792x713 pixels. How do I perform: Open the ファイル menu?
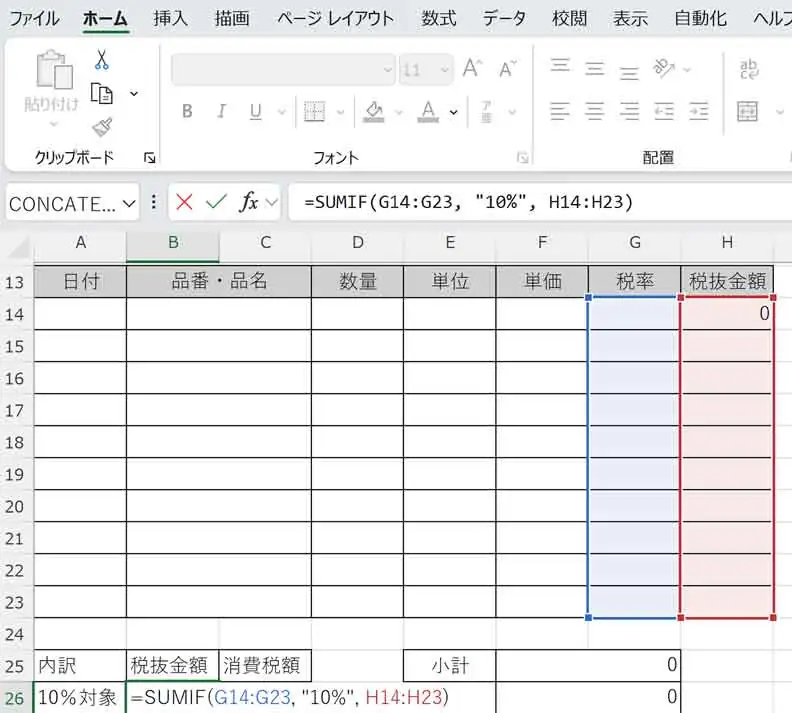[34, 19]
